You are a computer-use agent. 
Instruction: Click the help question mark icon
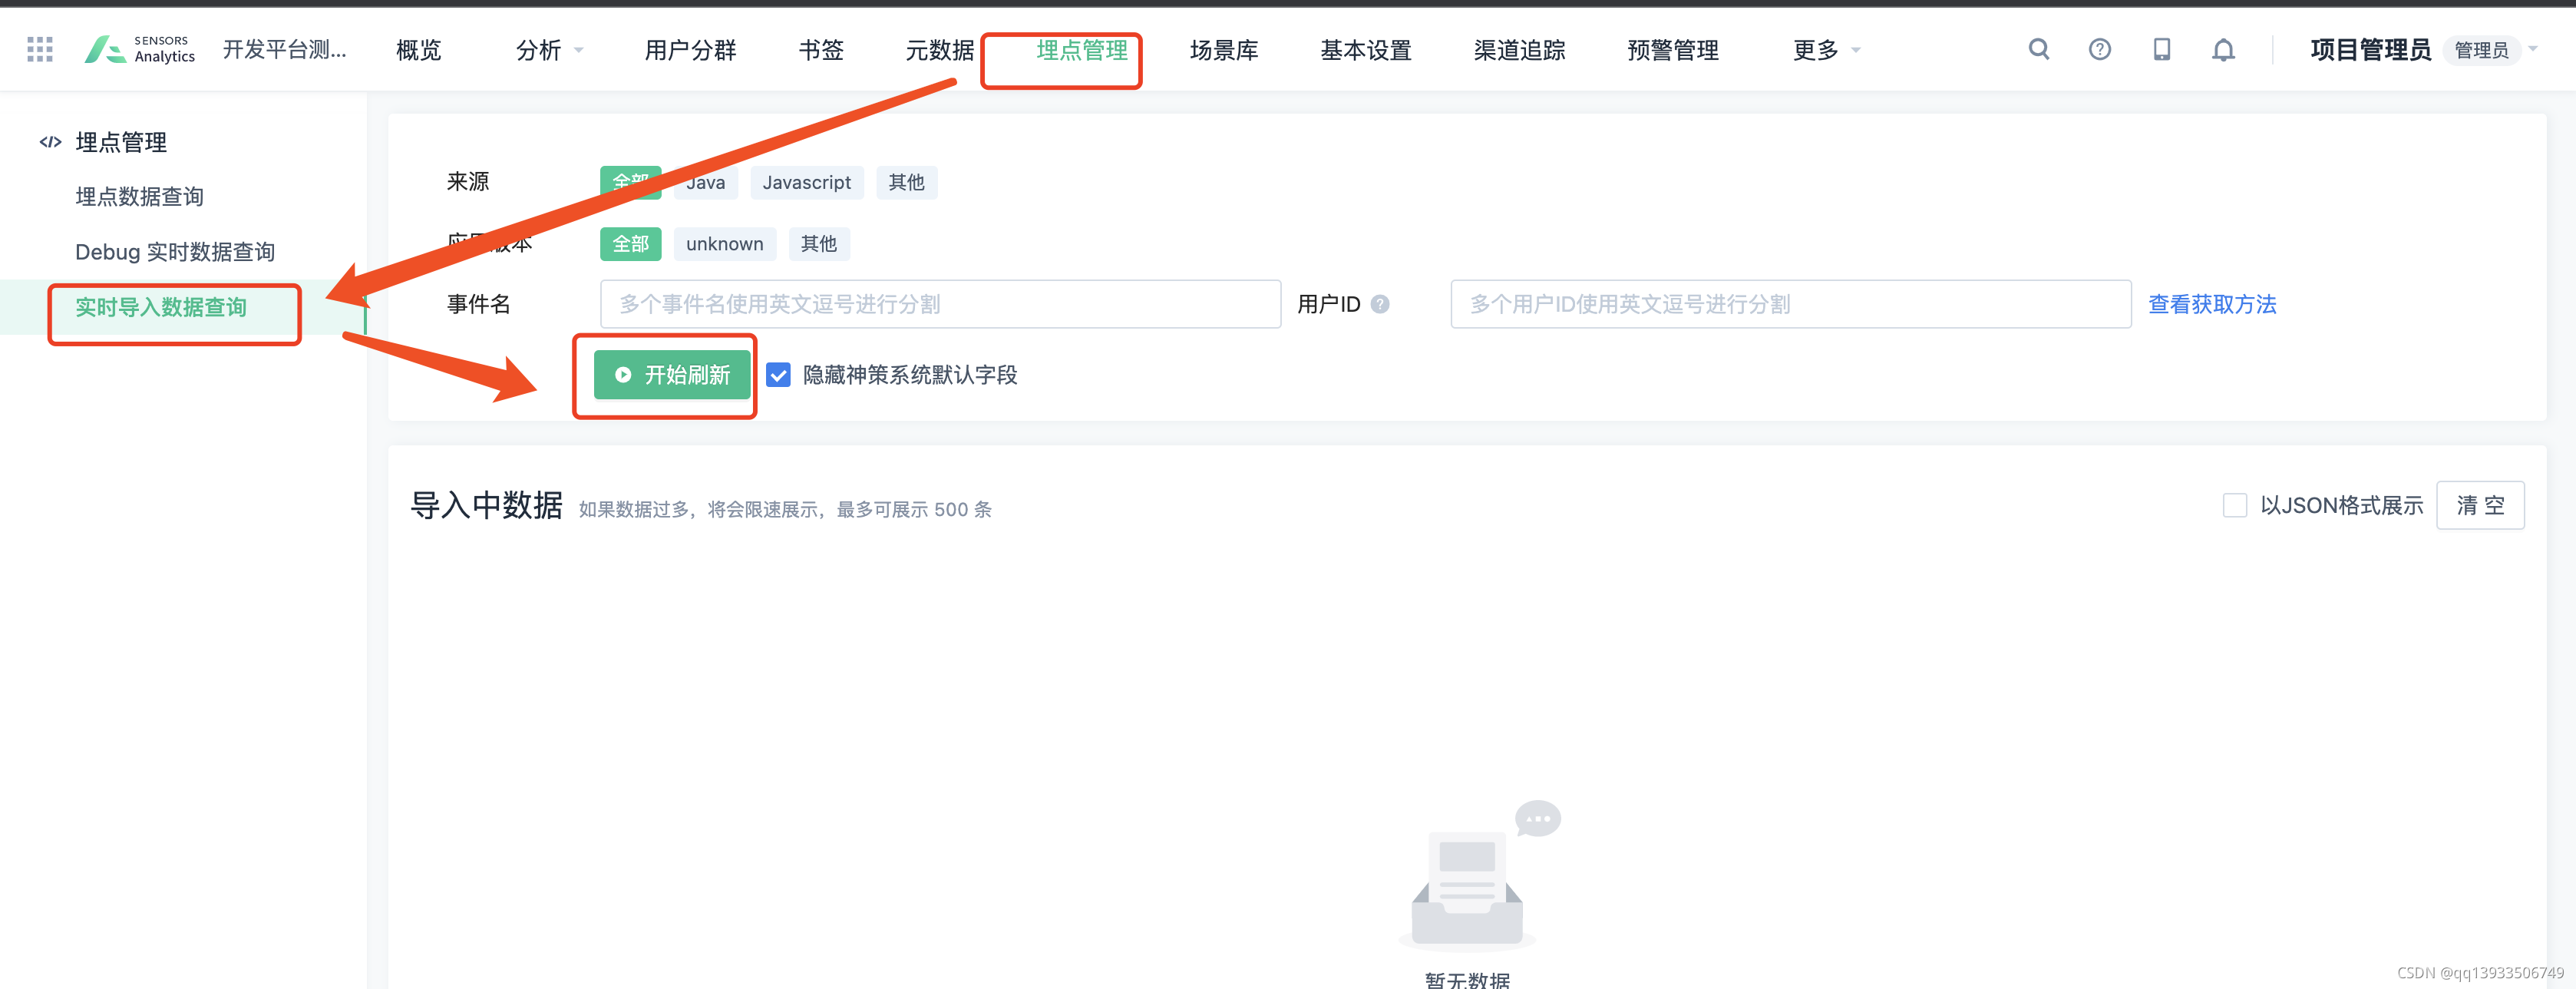click(x=2099, y=49)
